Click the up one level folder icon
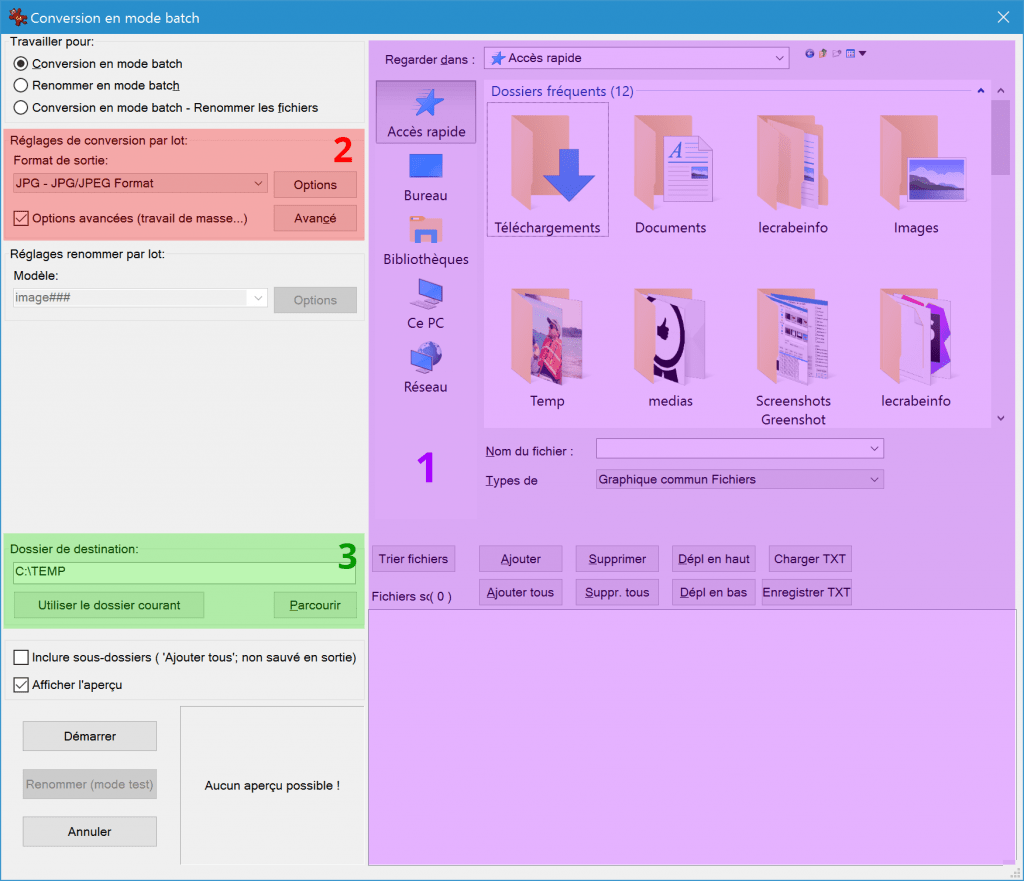This screenshot has height=881, width=1024. point(822,53)
